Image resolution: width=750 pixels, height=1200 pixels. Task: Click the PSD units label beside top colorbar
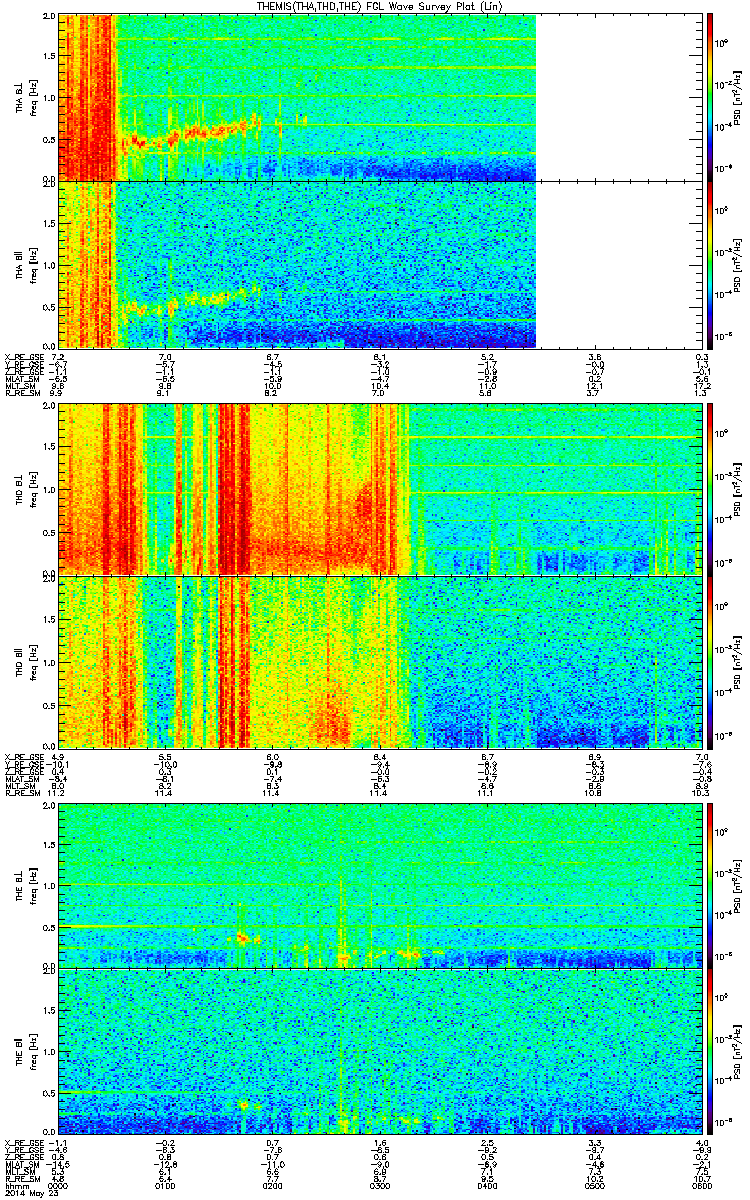click(738, 97)
